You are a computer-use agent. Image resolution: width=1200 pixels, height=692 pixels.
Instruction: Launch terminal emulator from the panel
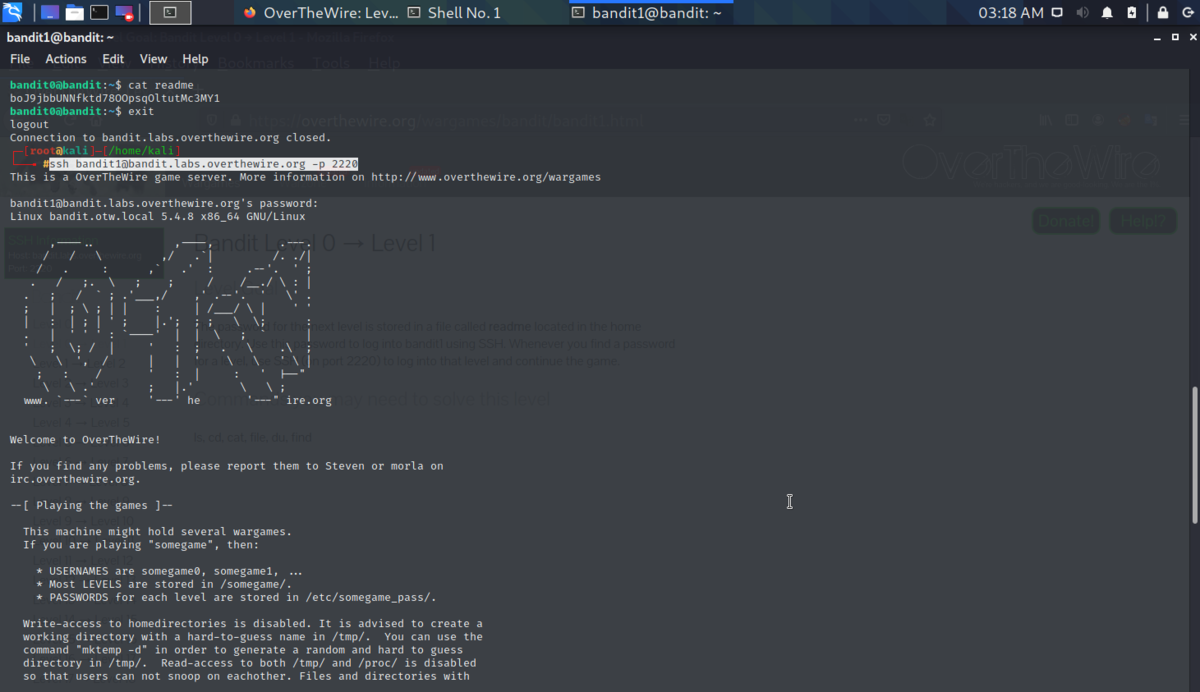(99, 13)
